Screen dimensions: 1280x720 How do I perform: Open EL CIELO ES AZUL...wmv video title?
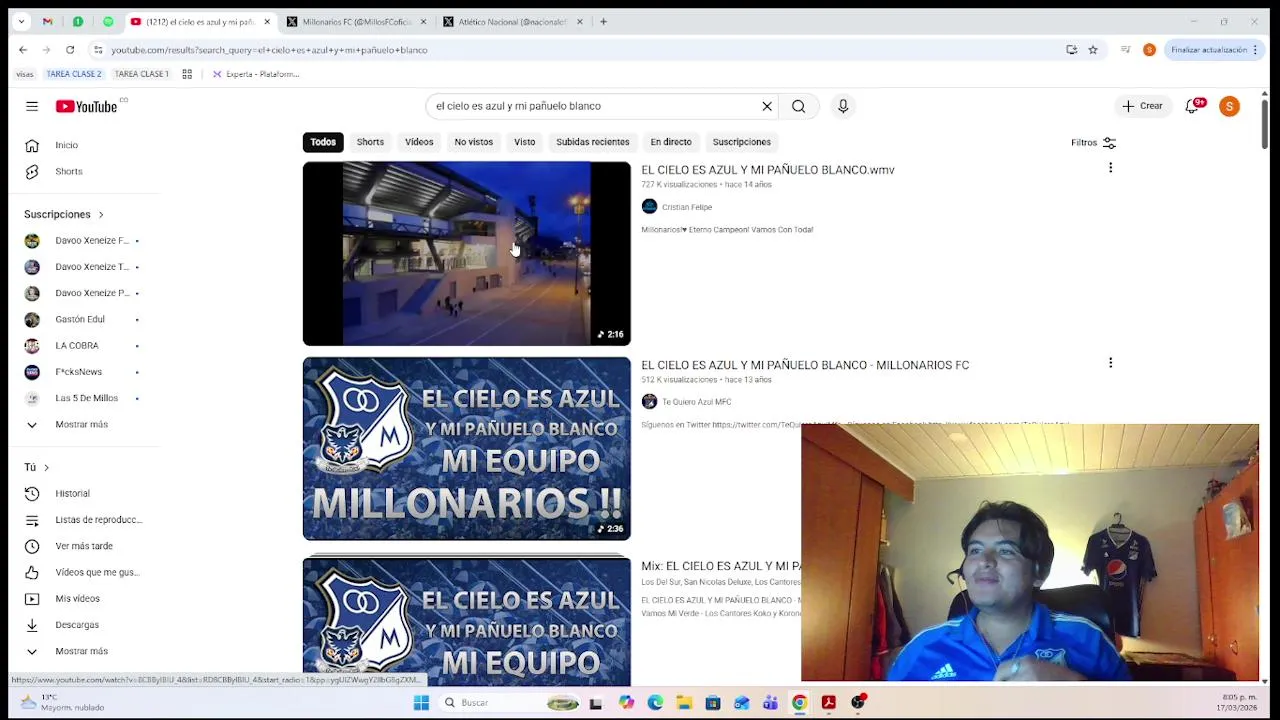[768, 170]
